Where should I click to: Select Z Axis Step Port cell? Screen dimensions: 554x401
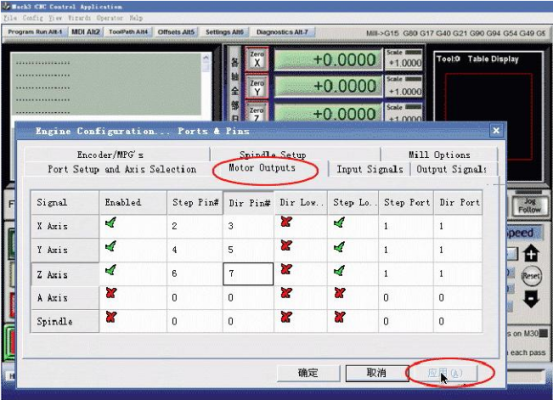[x=406, y=273]
